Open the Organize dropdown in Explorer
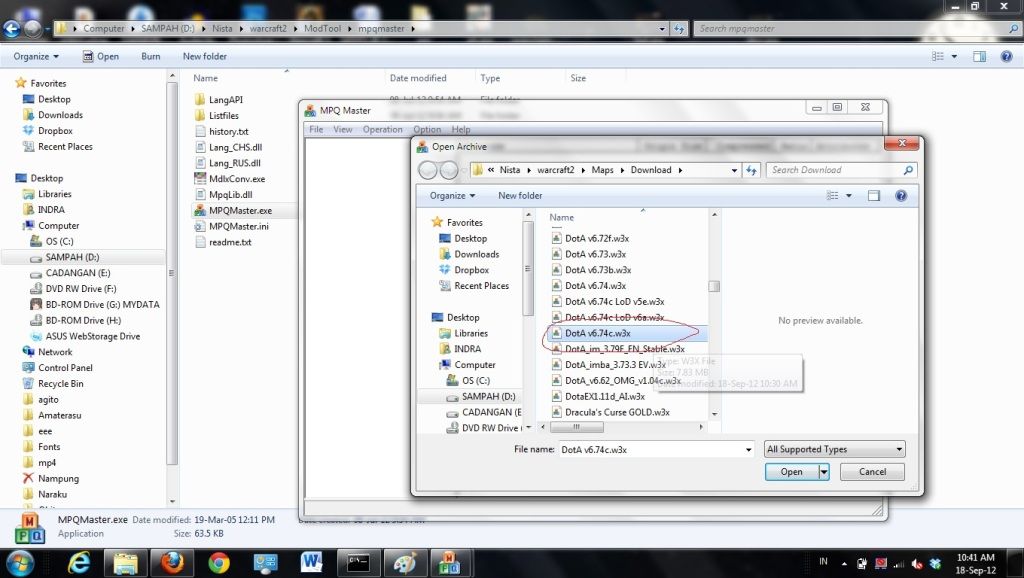This screenshot has height=578, width=1024. [x=36, y=56]
